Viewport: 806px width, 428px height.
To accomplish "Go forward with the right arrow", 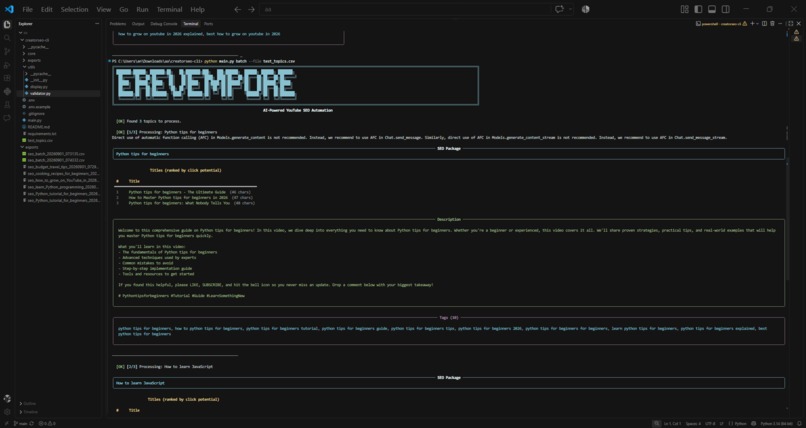I will (251, 9).
